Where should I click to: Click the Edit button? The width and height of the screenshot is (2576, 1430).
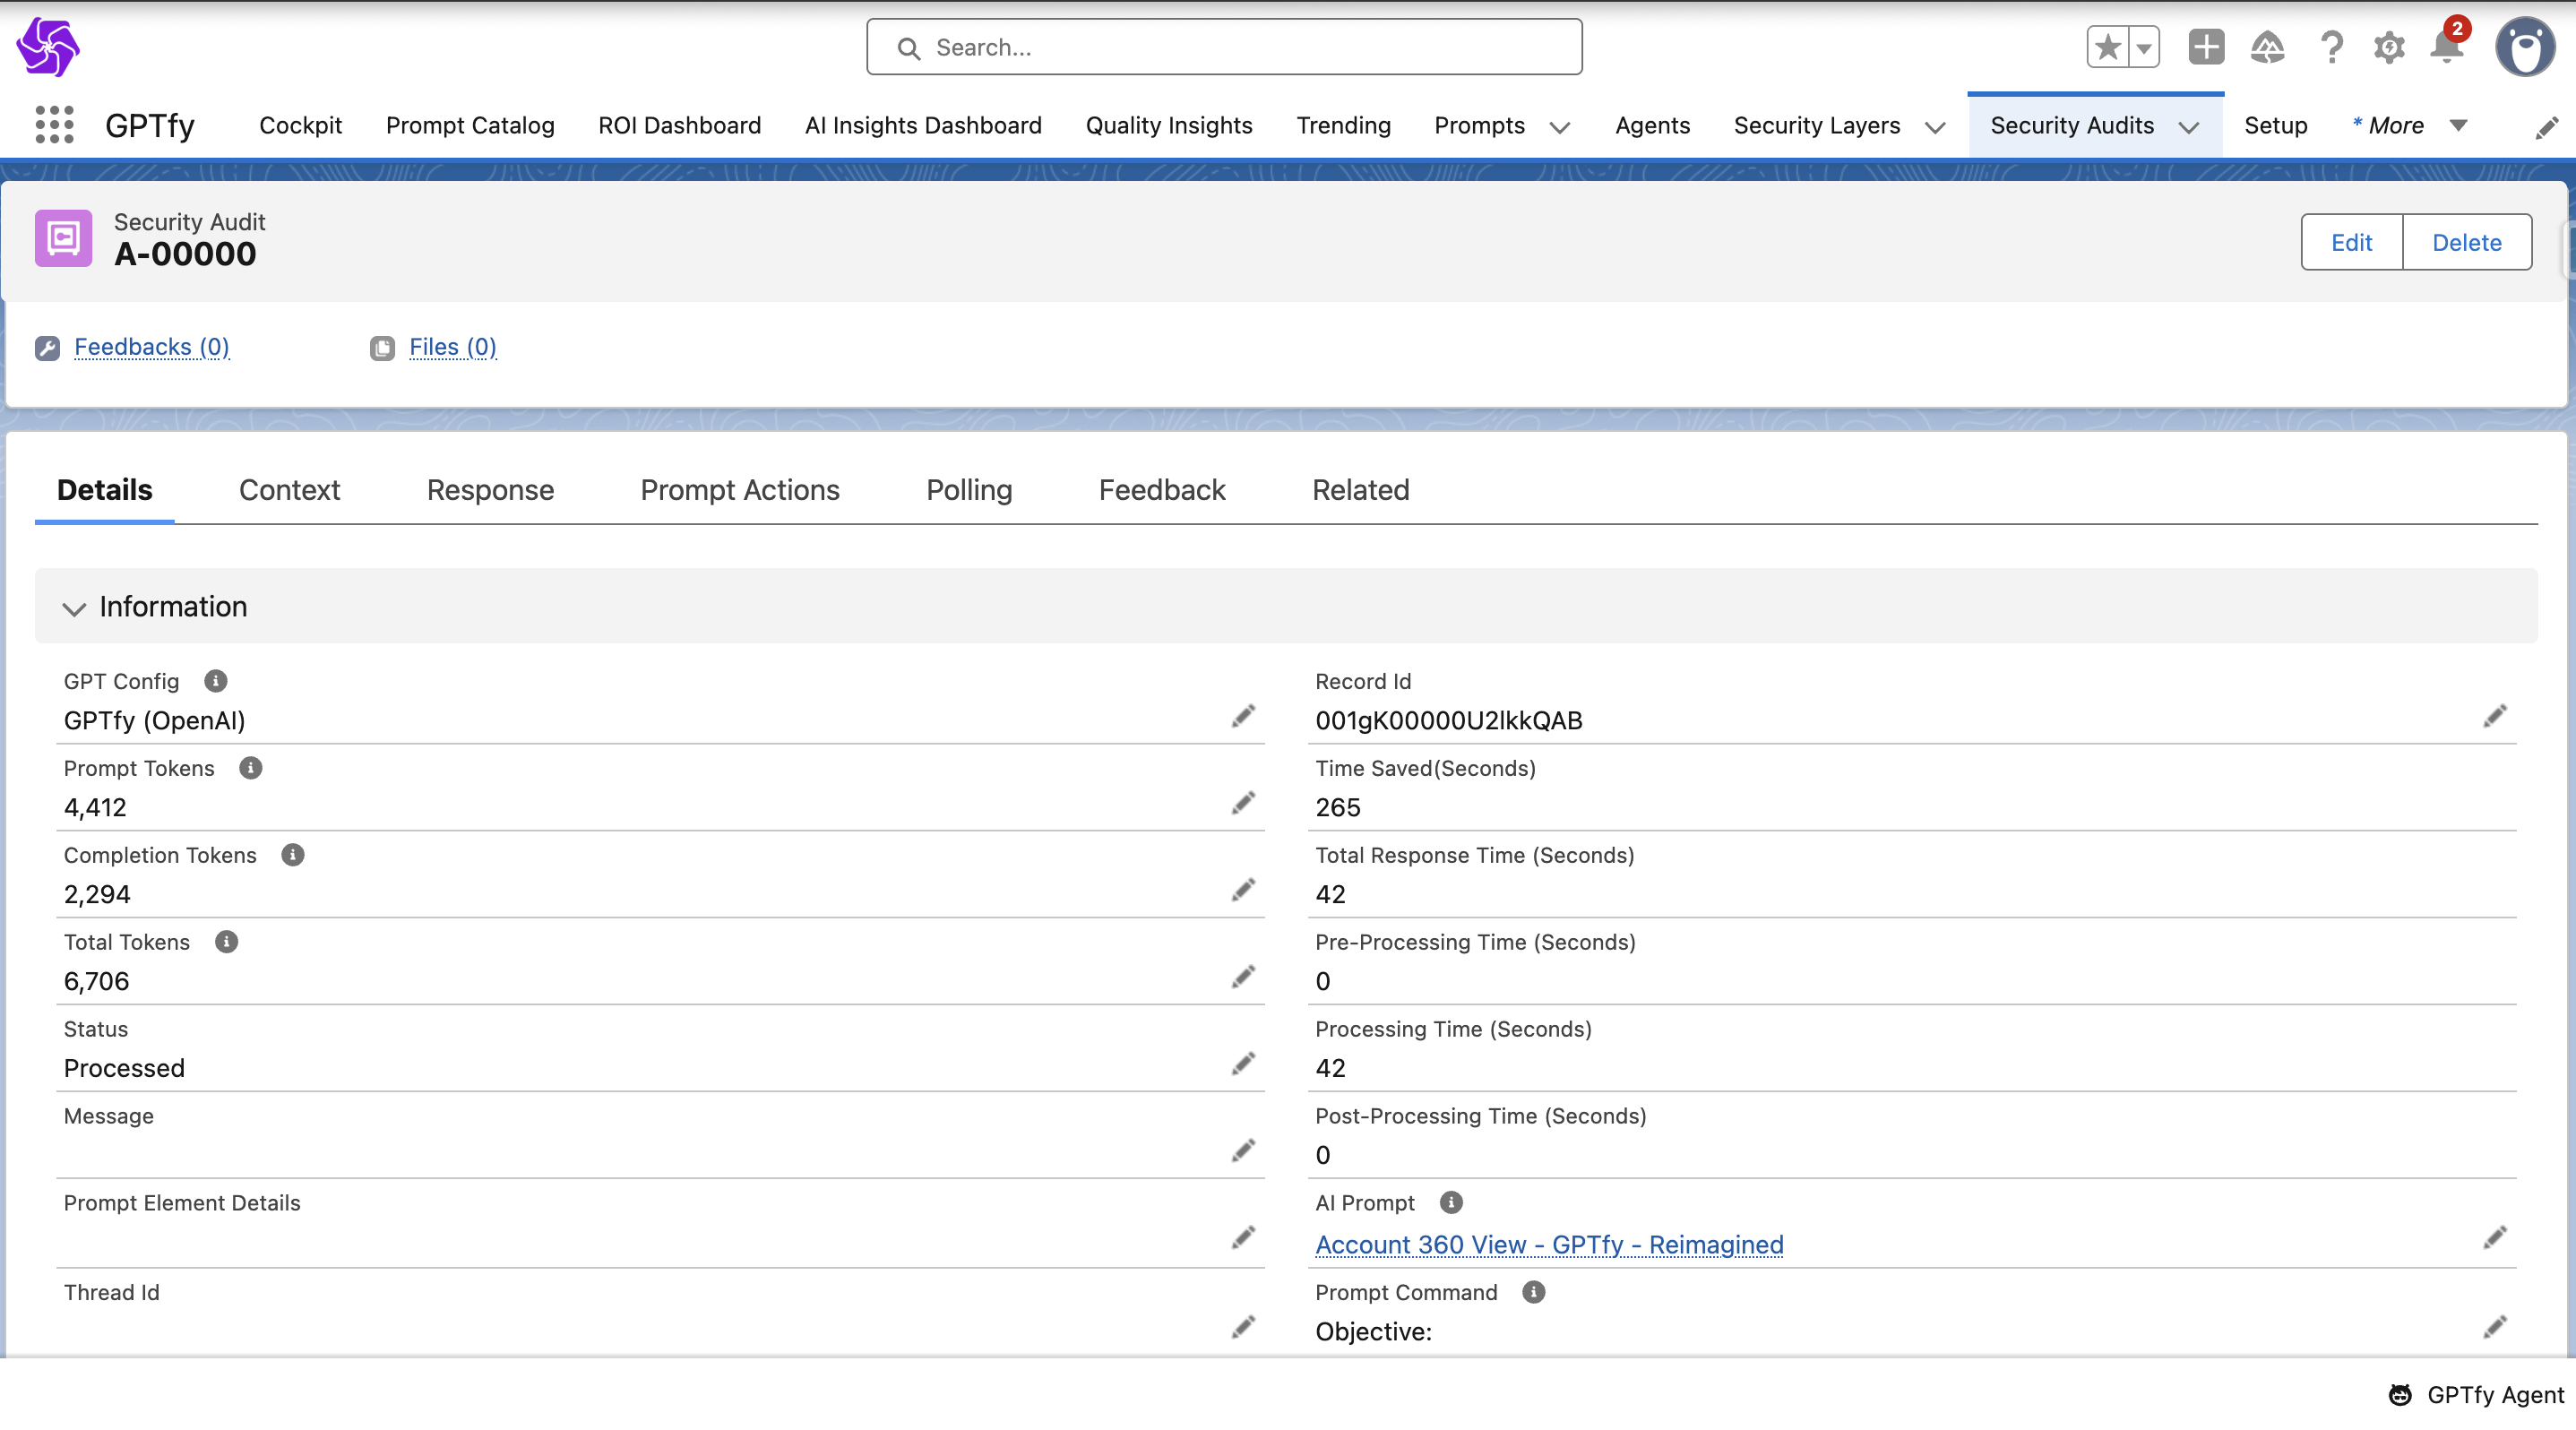click(x=2351, y=242)
